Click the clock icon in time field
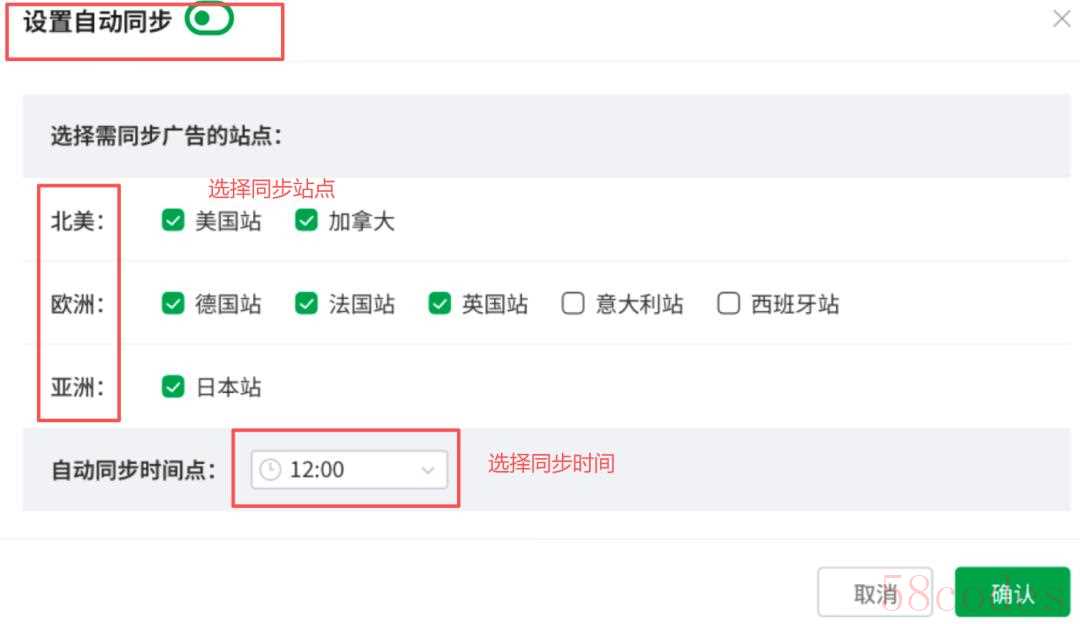 pyautogui.click(x=270, y=469)
